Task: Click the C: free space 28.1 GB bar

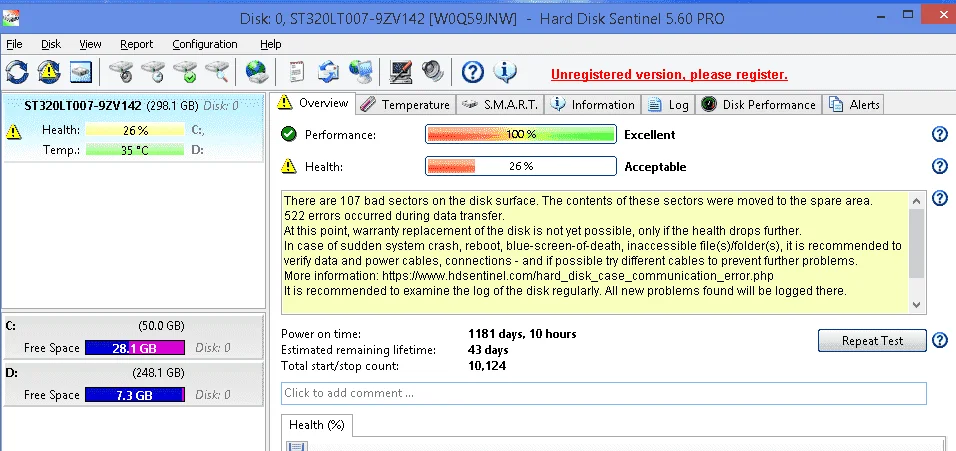Action: coord(135,348)
